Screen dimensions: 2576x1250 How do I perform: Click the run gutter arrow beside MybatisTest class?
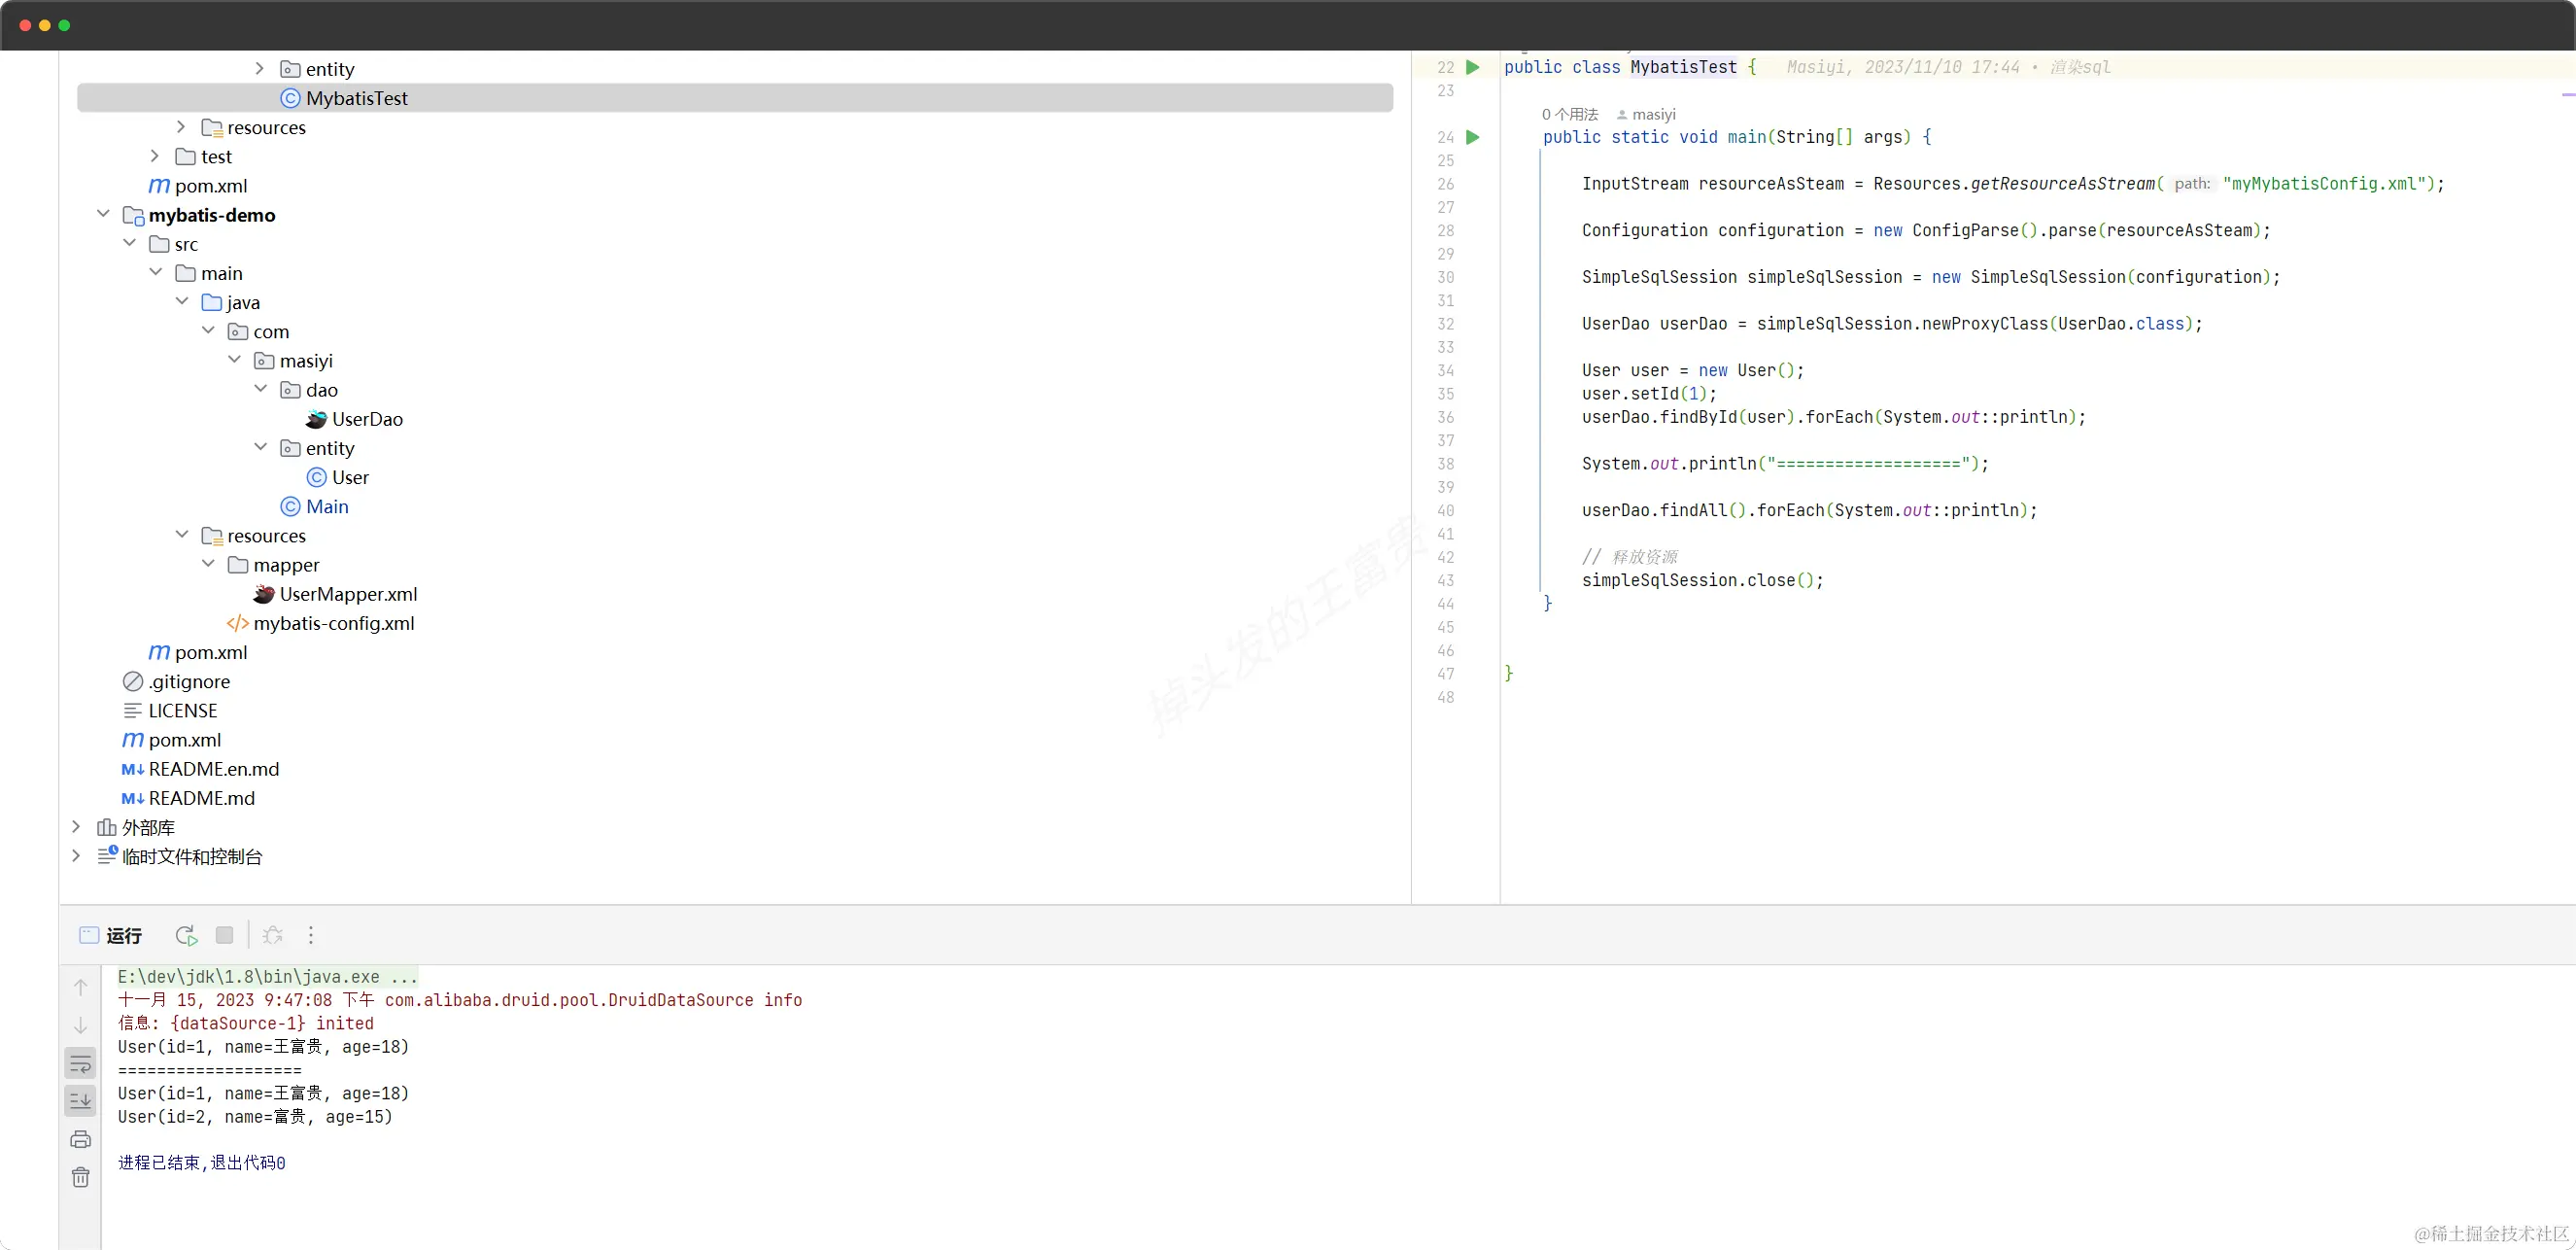coord(1473,67)
